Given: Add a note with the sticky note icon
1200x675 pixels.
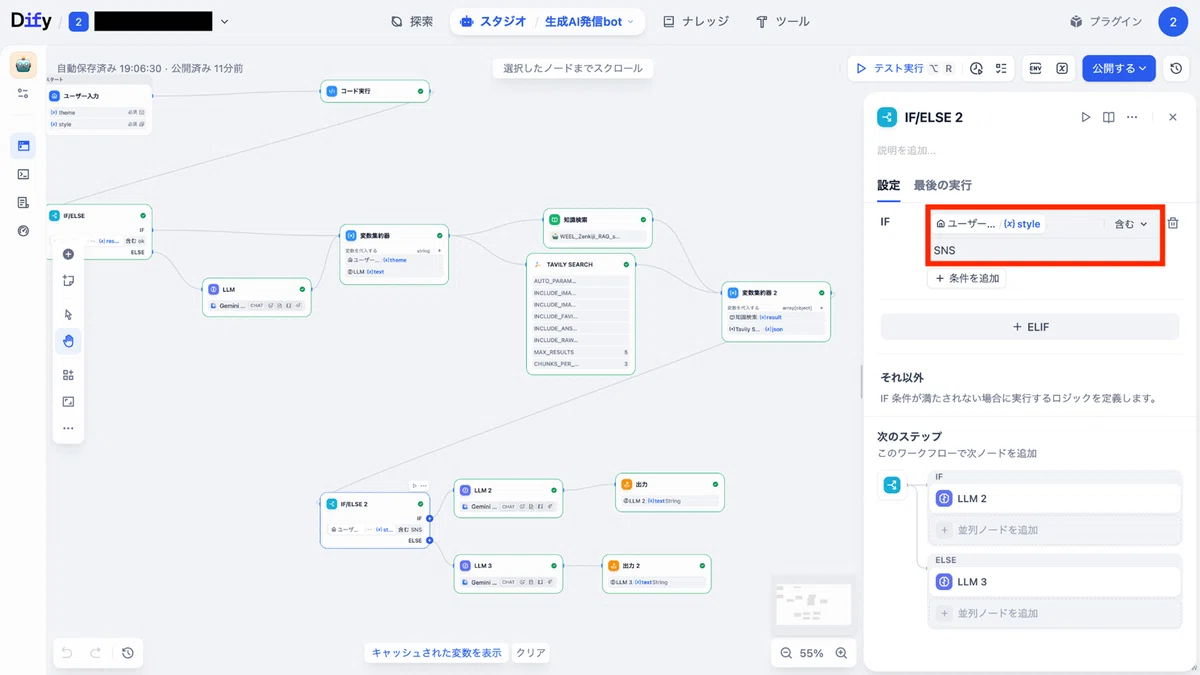Looking at the screenshot, I should coord(68,281).
